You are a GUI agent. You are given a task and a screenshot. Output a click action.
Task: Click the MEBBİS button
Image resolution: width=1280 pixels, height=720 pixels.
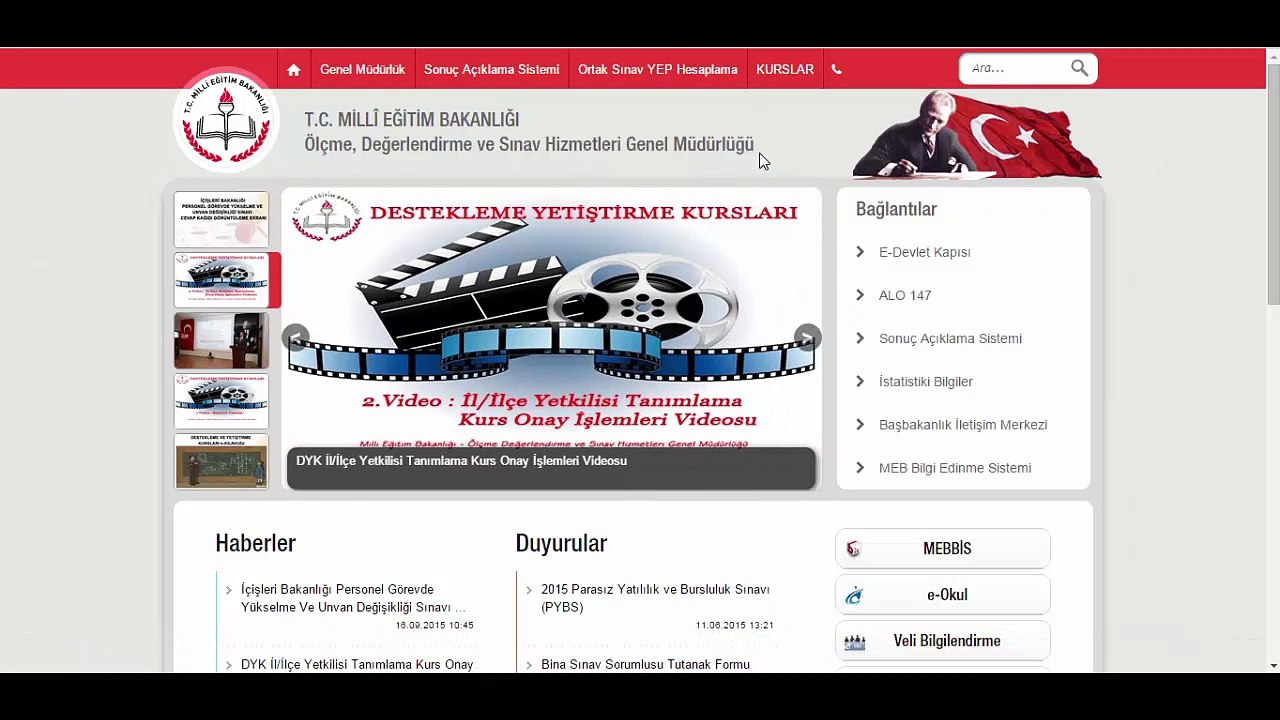tap(943, 549)
